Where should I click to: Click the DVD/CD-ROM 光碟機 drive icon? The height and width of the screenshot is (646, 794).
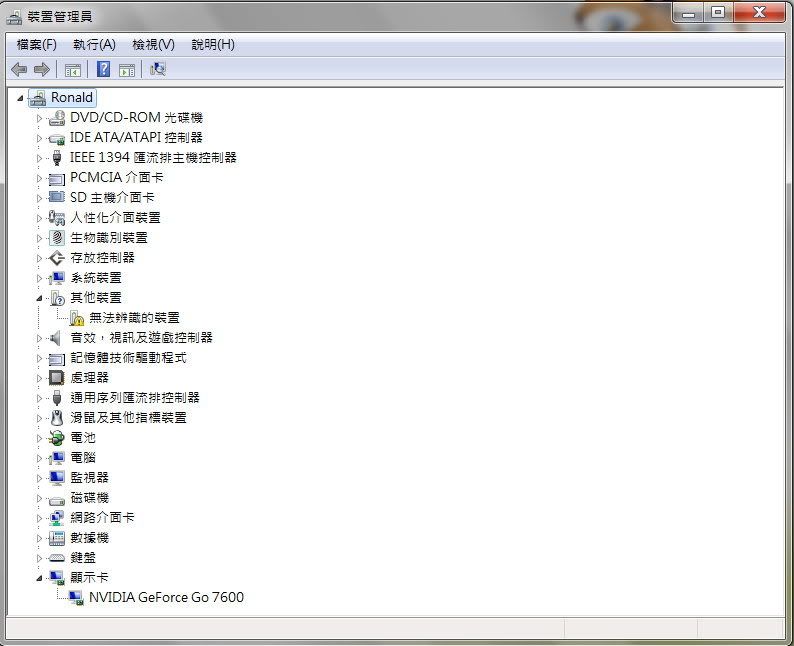(x=57, y=118)
